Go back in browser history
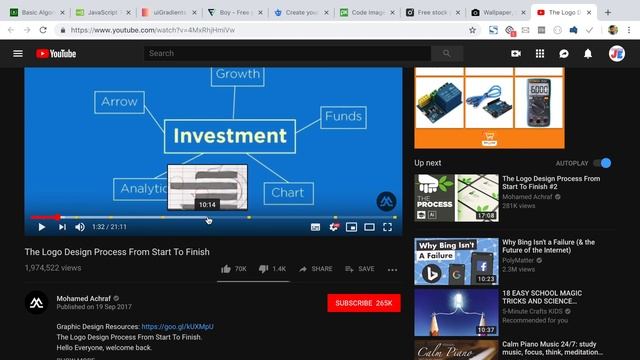Viewport: 640px width, 360px height. [x=11, y=30]
